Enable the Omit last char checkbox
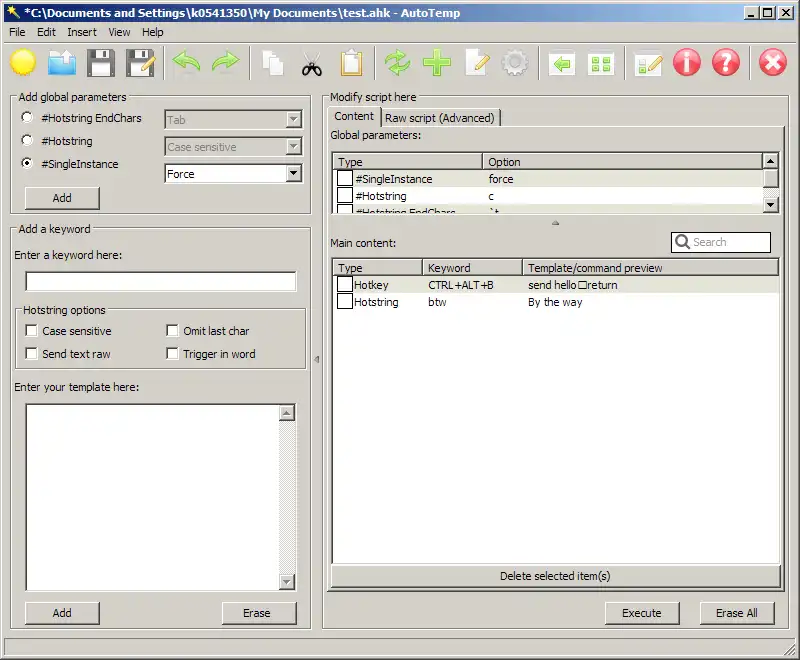The width and height of the screenshot is (800, 660). click(172, 331)
